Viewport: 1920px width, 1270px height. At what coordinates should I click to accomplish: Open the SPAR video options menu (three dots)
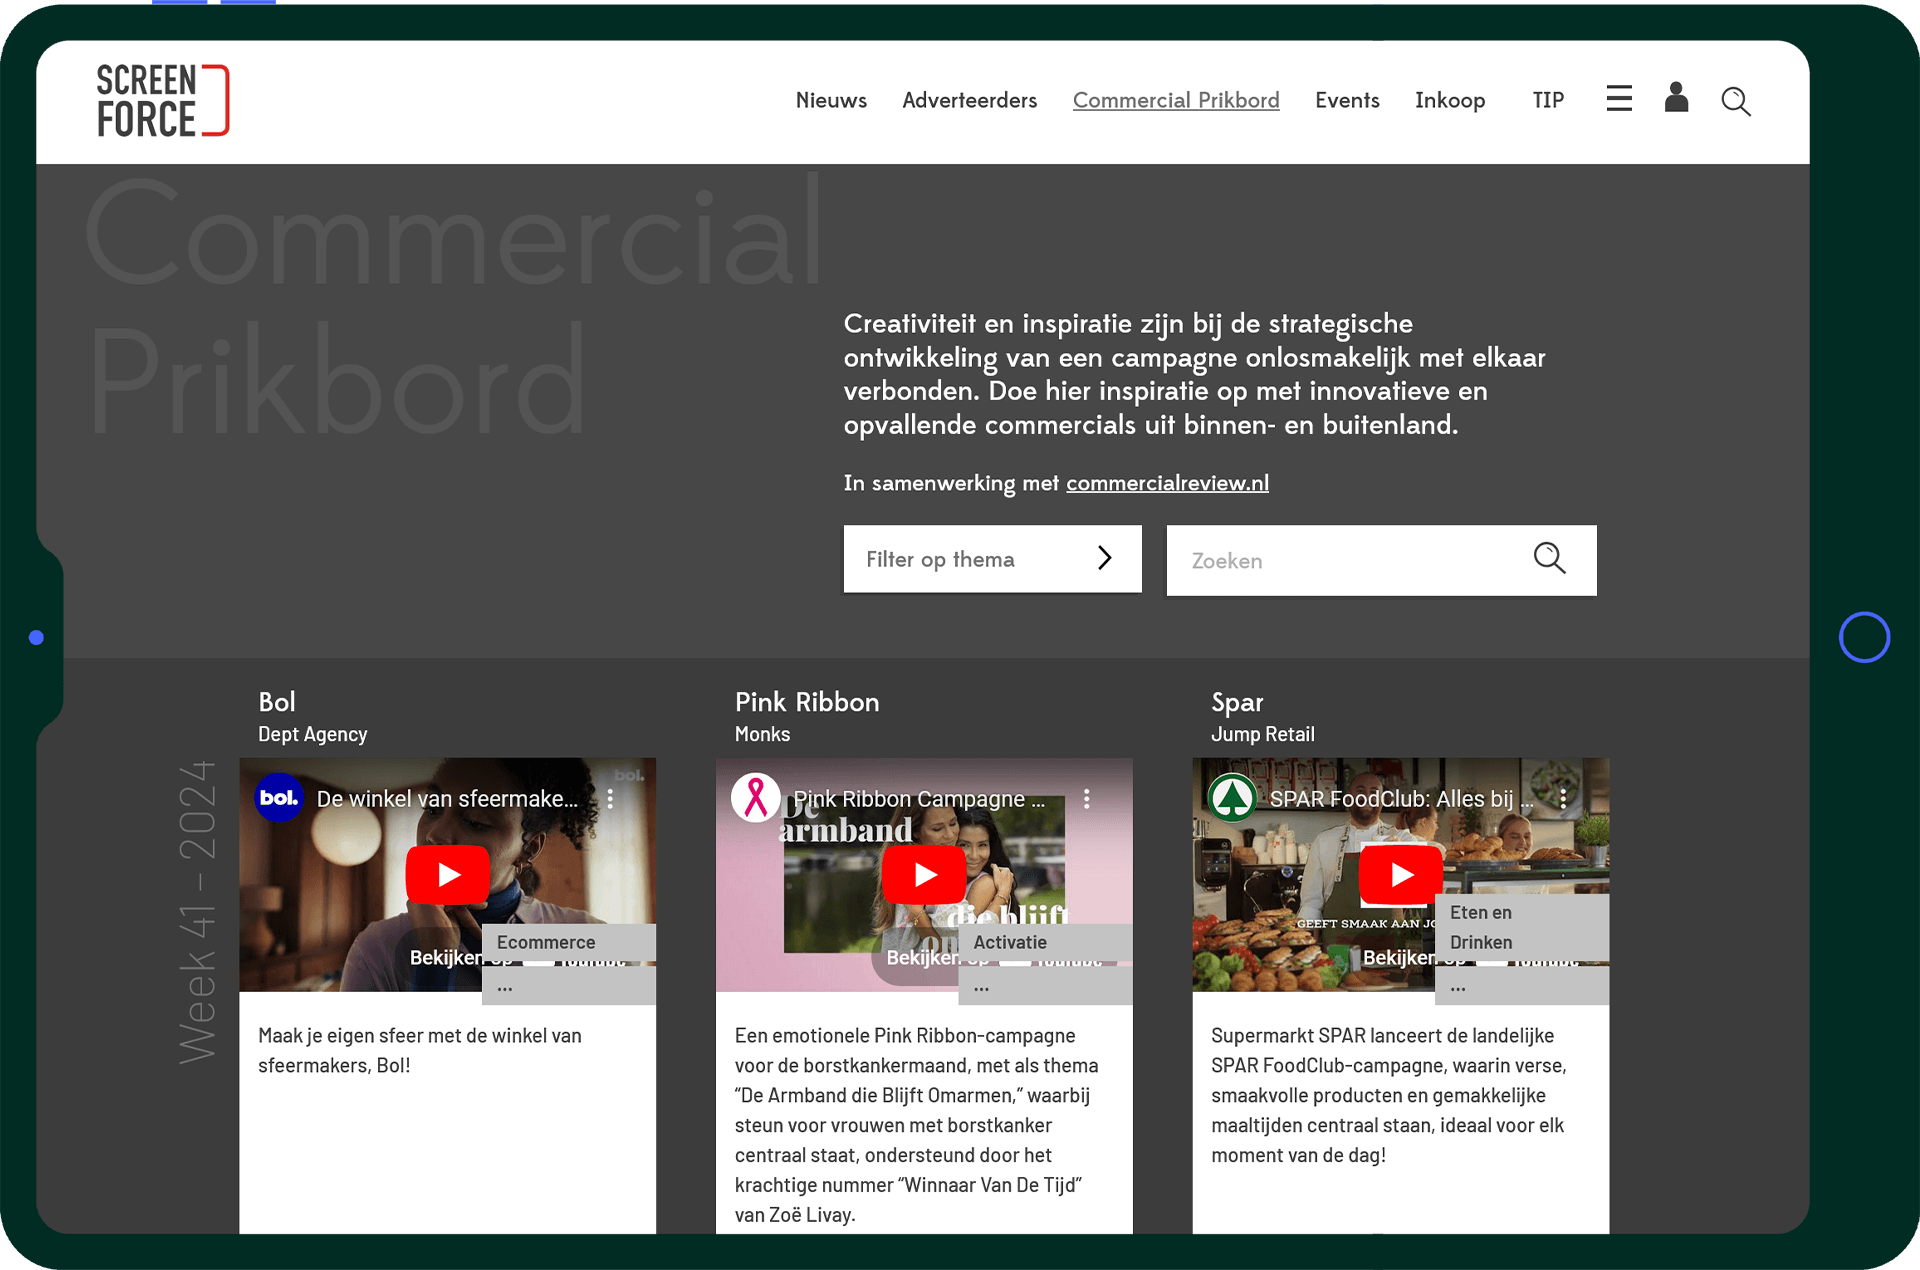pyautogui.click(x=1563, y=799)
